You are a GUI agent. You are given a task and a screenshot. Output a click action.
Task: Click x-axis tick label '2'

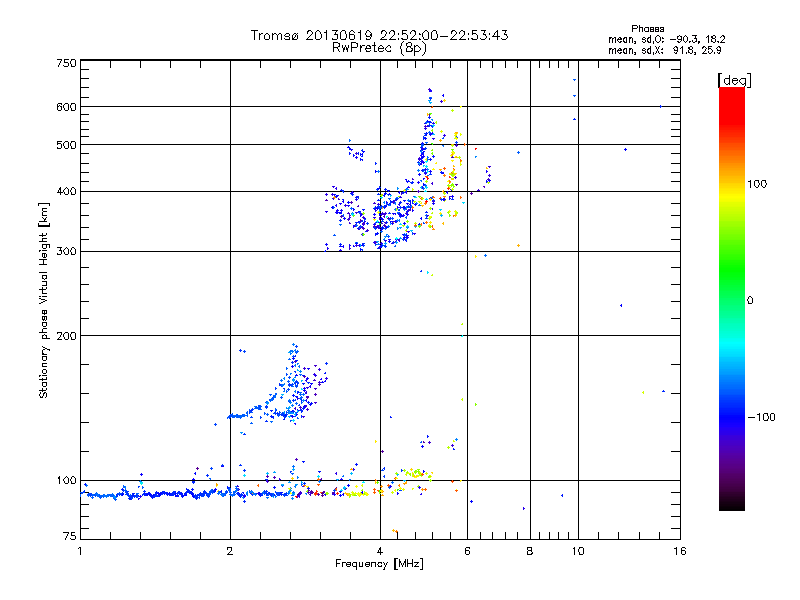pos(230,551)
